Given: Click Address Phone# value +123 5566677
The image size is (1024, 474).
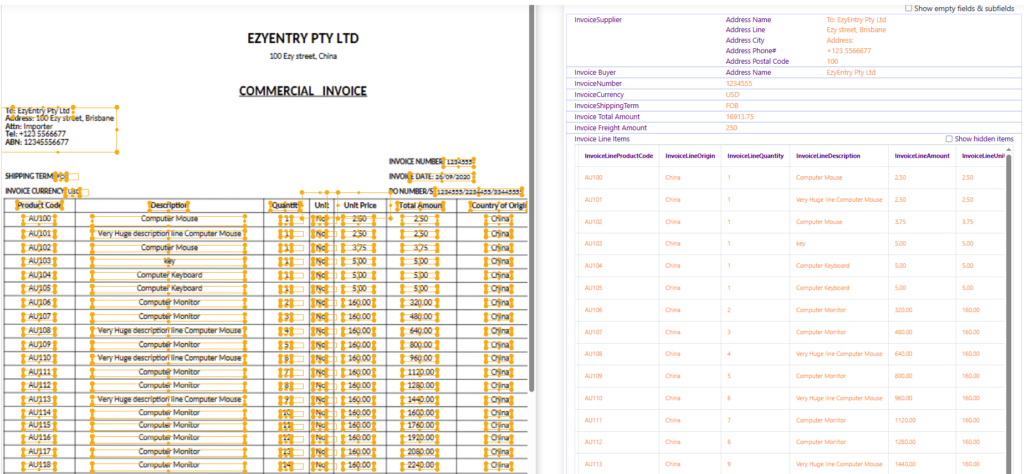Looking at the screenshot, I should pyautogui.click(x=848, y=51).
